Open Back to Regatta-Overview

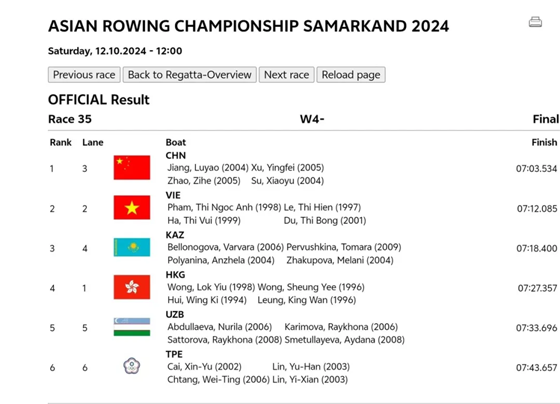[190, 75]
